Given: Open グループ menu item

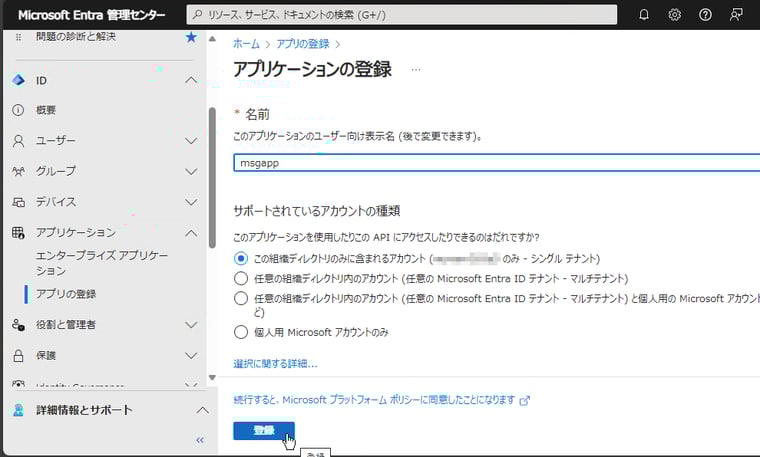Looking at the screenshot, I should tap(56, 171).
